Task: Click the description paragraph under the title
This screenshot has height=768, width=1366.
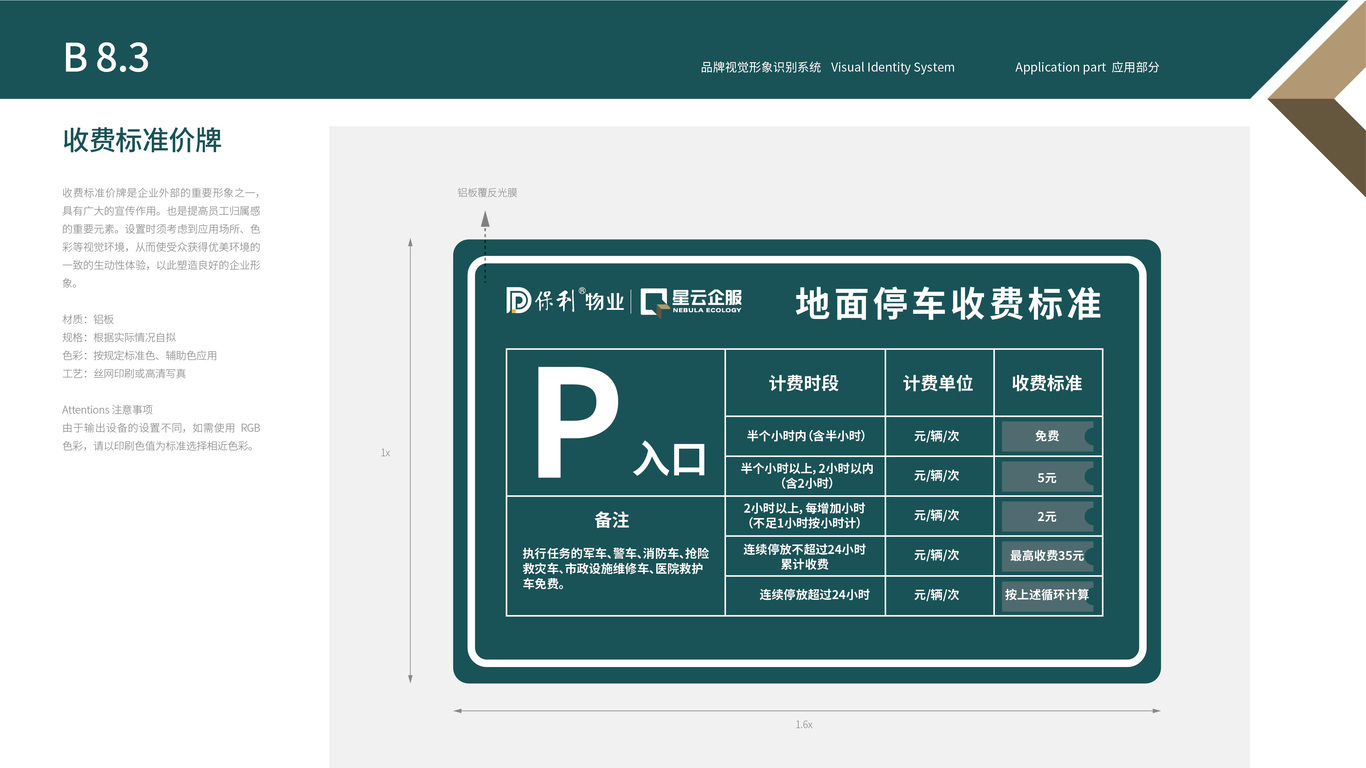Action: (x=162, y=237)
